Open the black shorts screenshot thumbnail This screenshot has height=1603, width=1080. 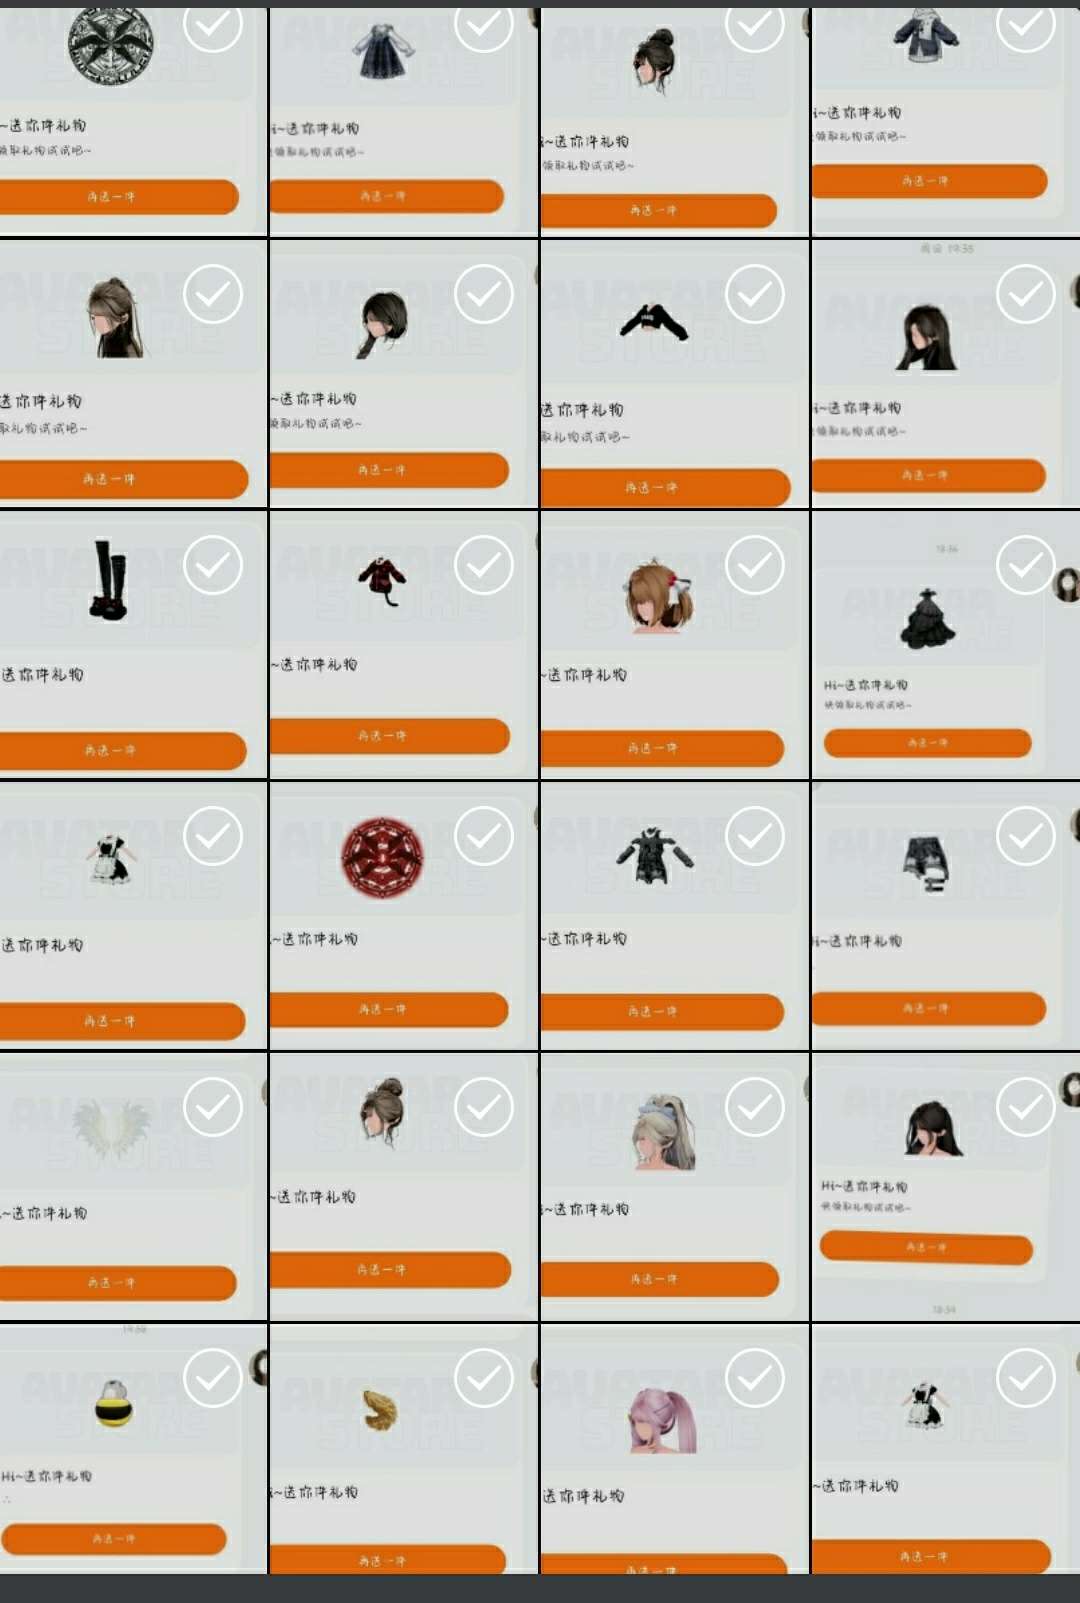[946, 916]
